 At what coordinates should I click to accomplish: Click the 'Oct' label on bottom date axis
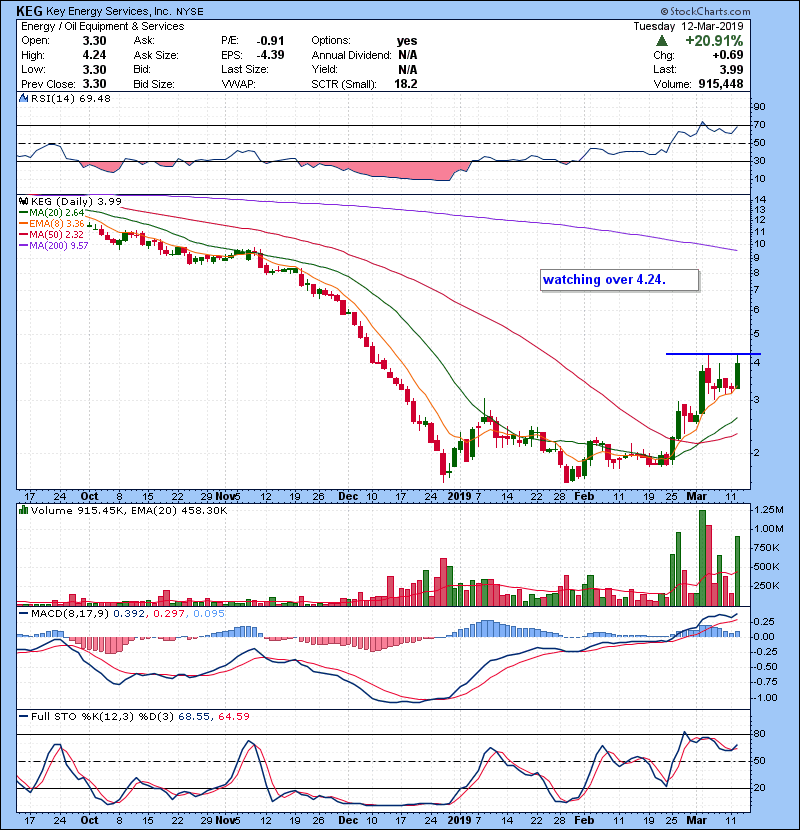click(89, 820)
